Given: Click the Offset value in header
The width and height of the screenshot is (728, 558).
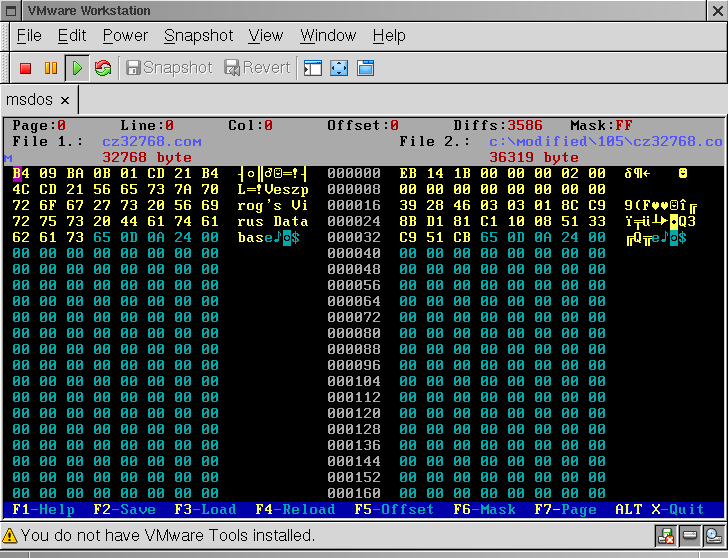Looking at the screenshot, I should point(394,125).
